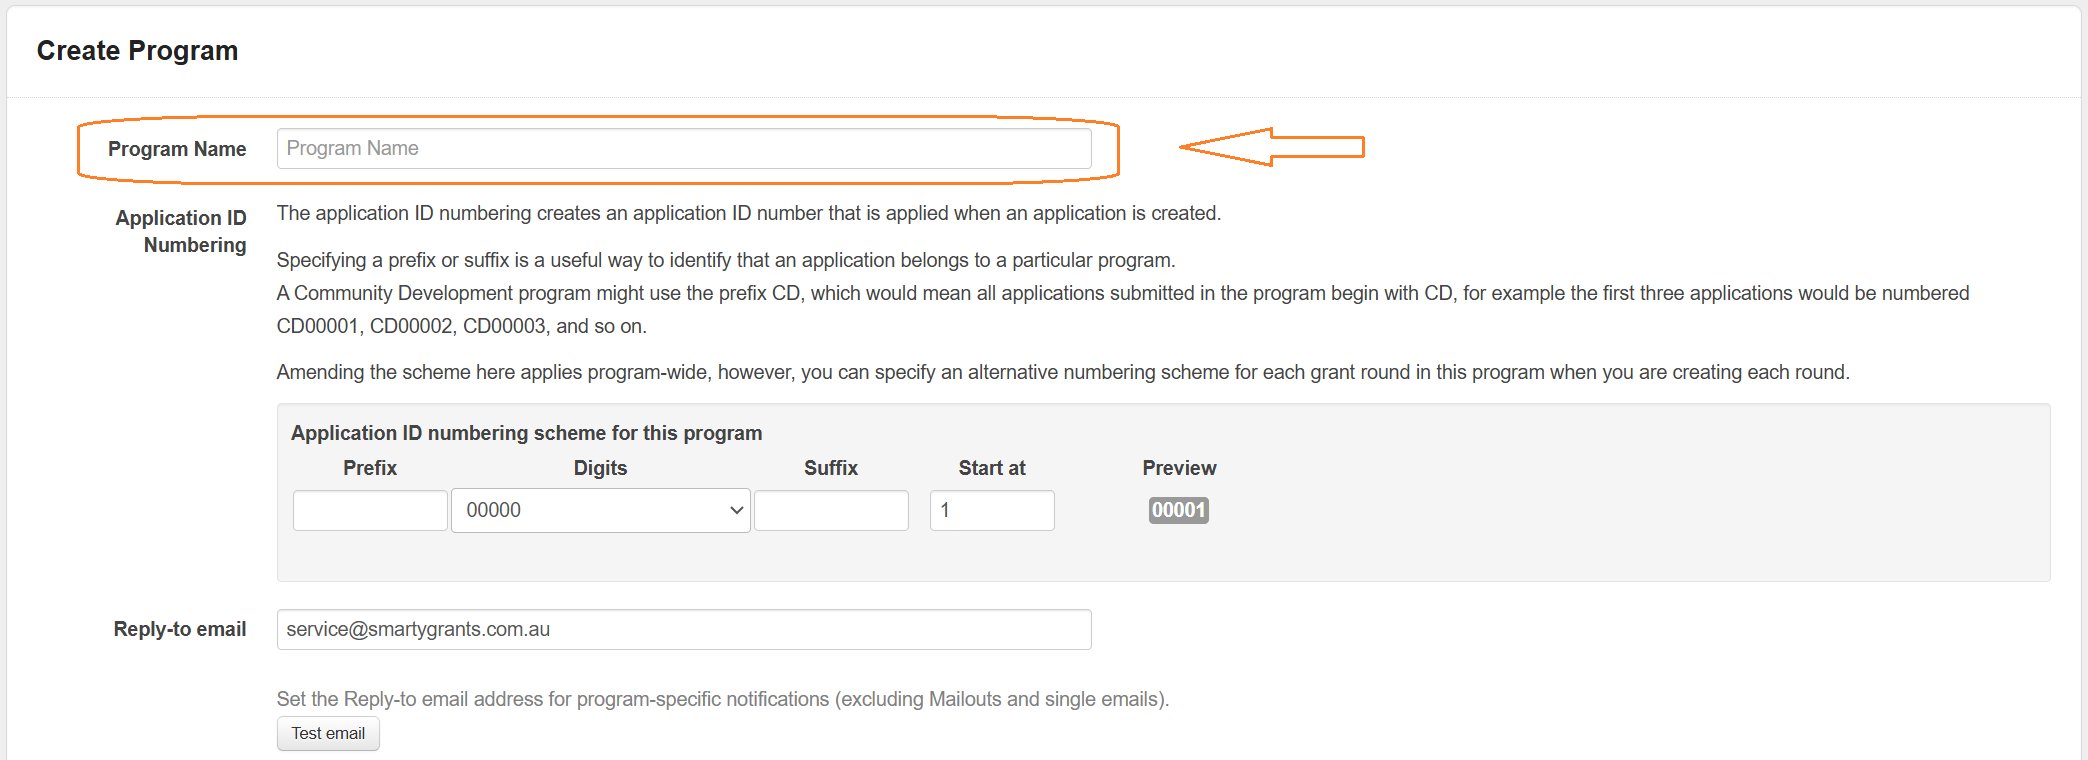2088x760 pixels.
Task: Click the Program Name field label
Action: click(177, 149)
